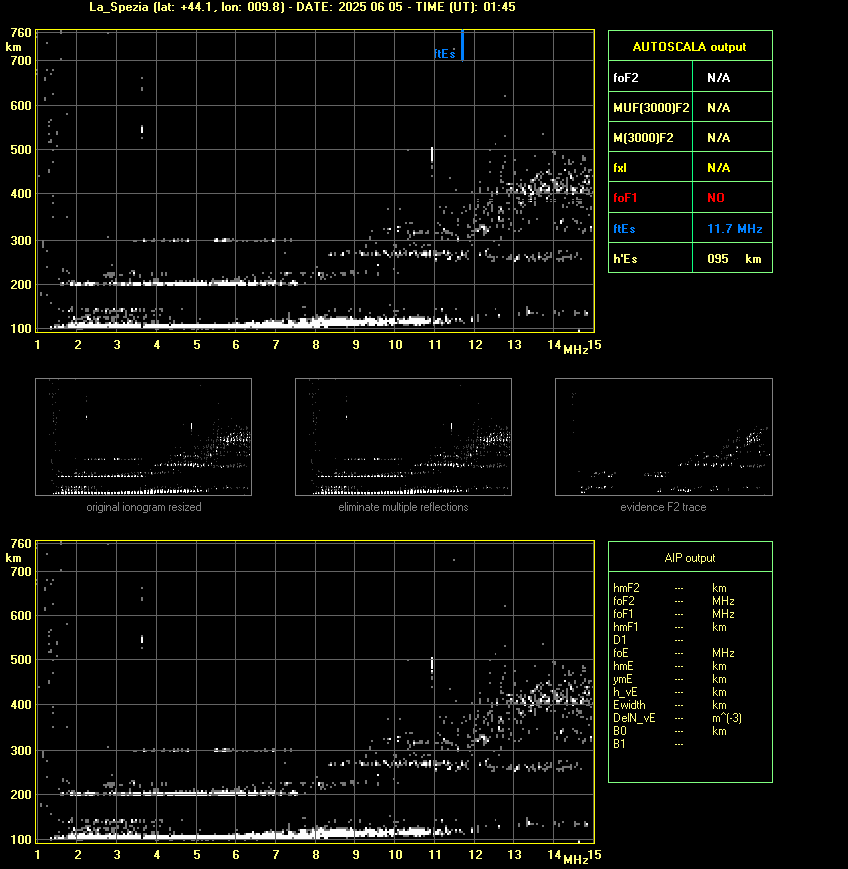
Task: Click the foF1 row in AIP output
Action: coord(674,614)
